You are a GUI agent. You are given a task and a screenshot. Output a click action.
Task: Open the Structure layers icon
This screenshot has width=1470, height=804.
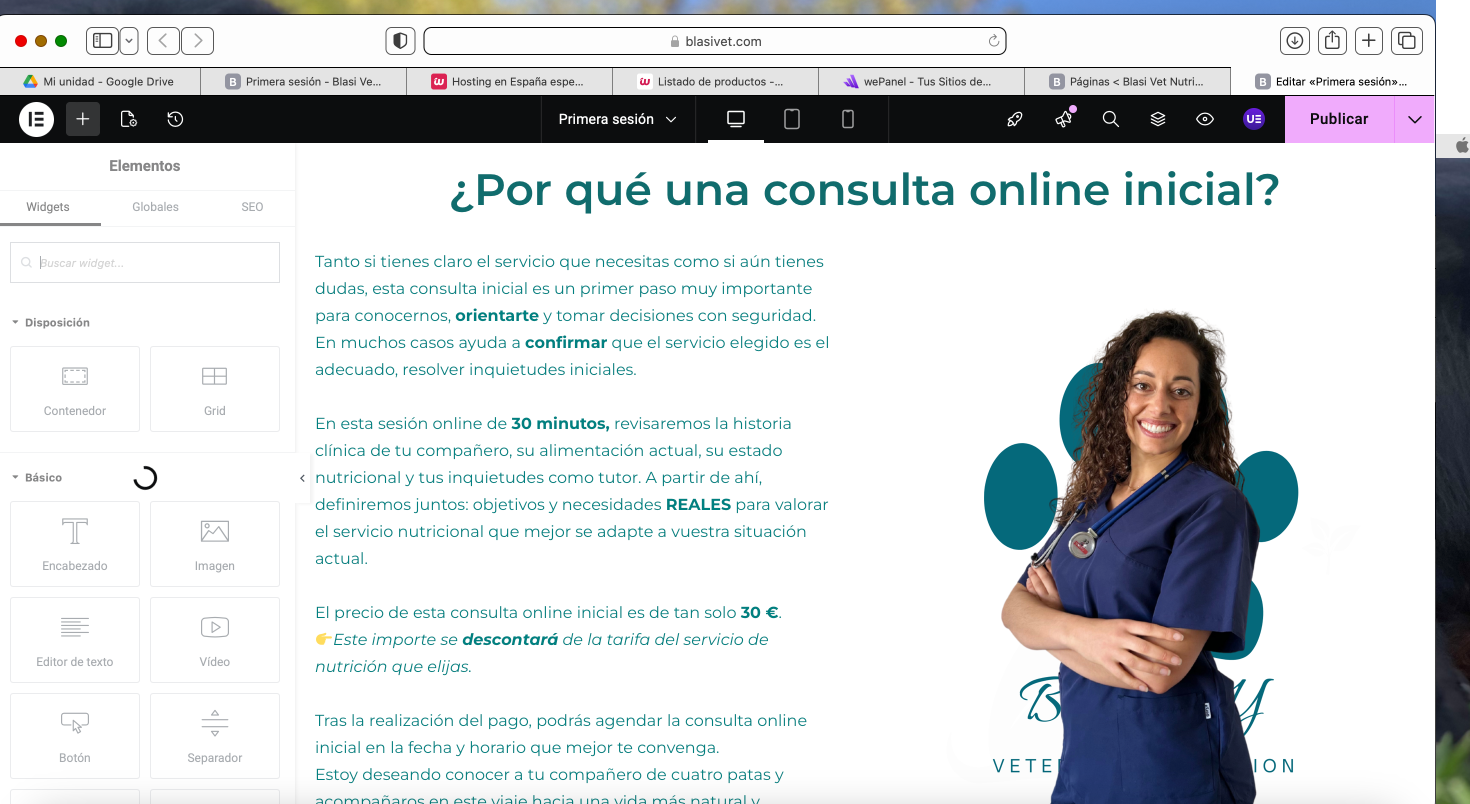coord(1158,119)
